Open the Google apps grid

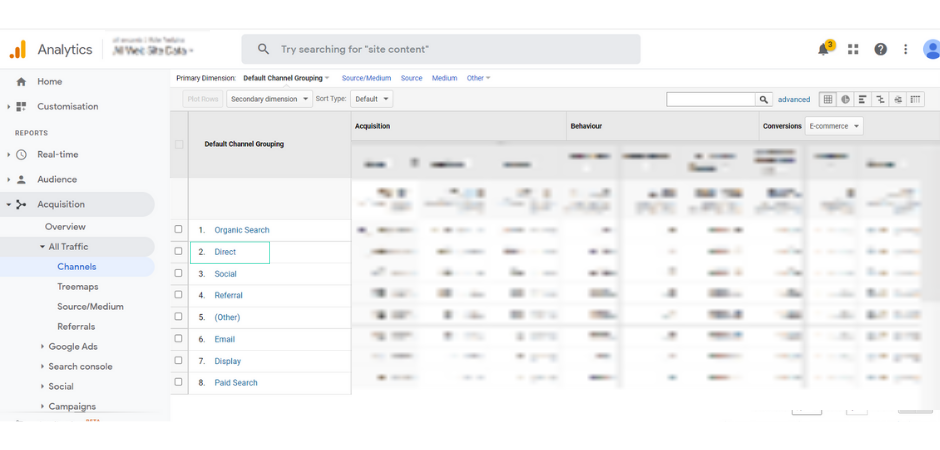click(853, 49)
